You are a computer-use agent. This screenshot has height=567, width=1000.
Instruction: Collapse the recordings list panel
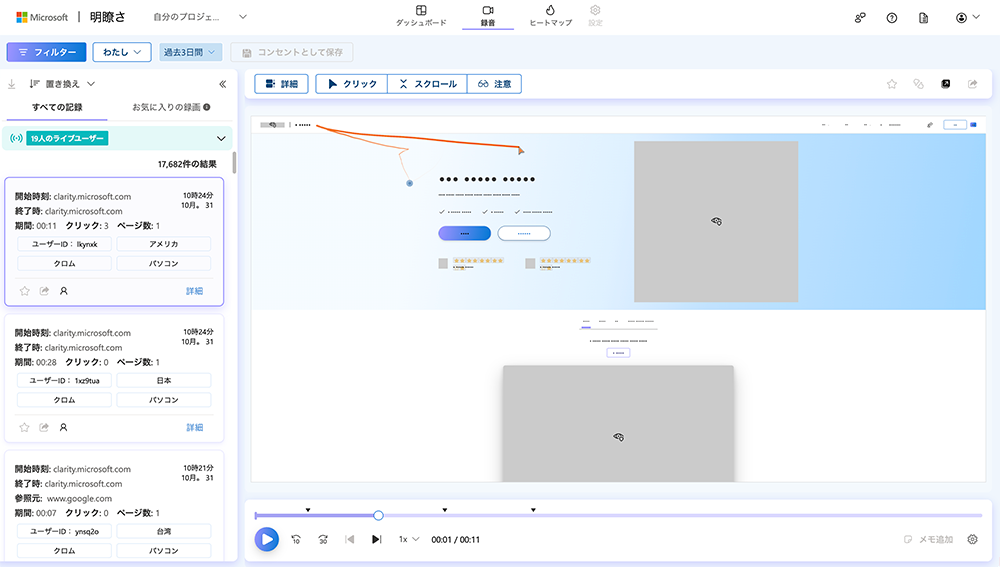click(222, 84)
